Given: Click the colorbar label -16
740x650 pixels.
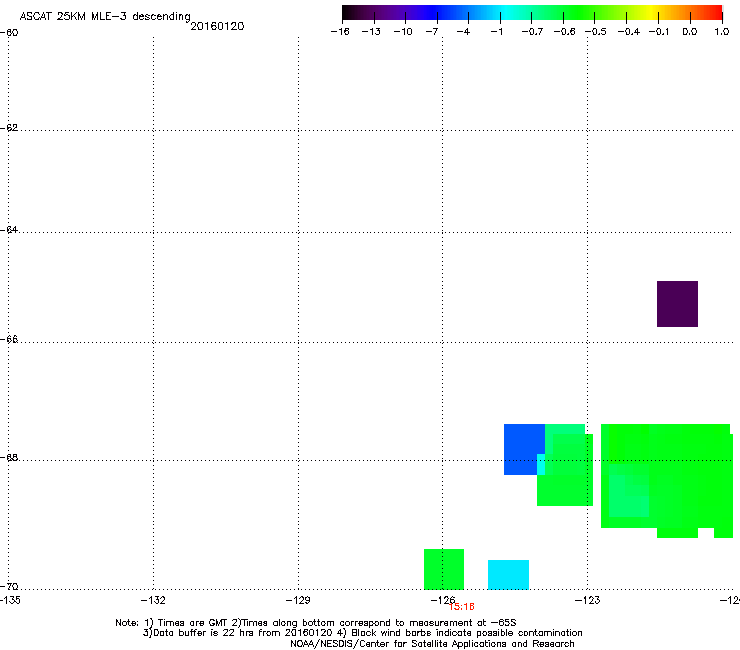Looking at the screenshot, I should (340, 32).
